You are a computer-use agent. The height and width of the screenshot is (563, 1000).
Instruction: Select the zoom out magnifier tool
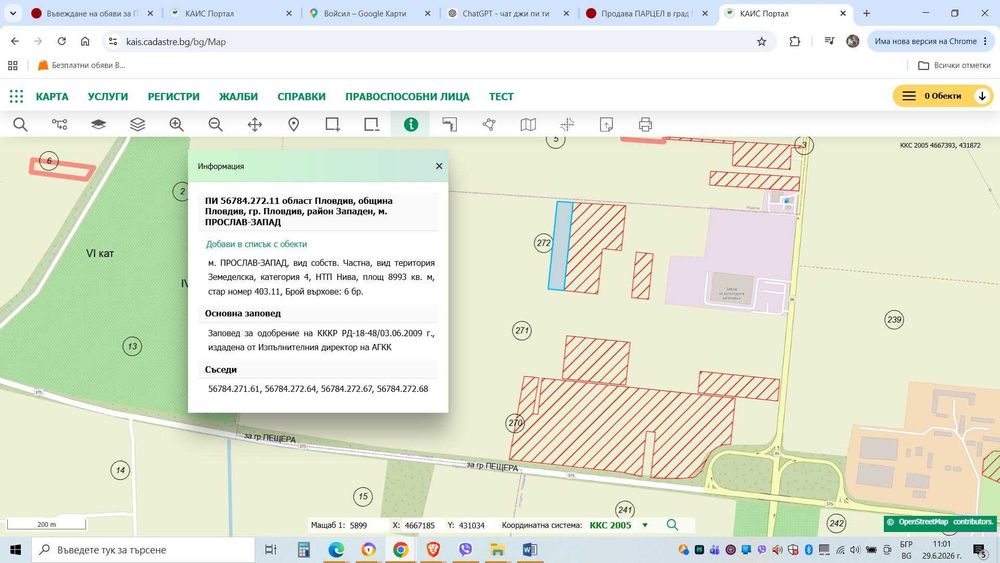(216, 124)
